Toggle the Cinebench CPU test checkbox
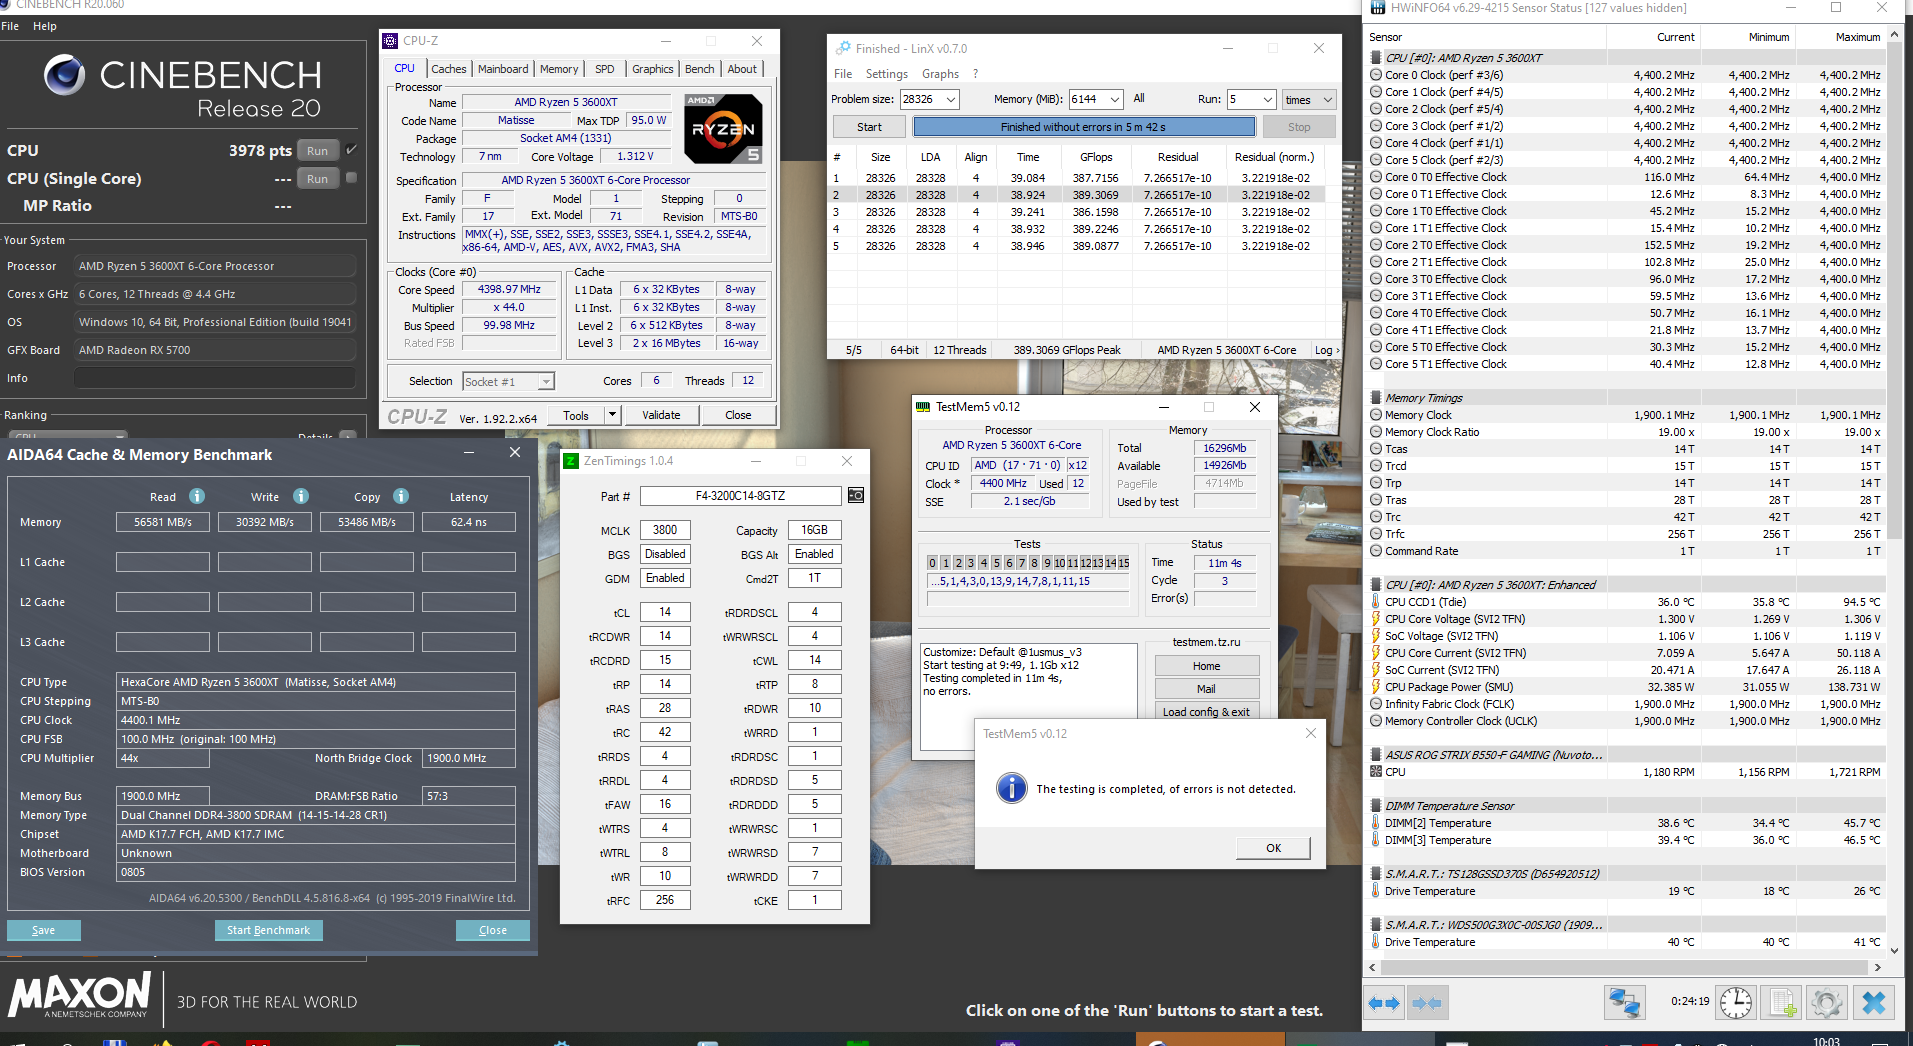The image size is (1913, 1046). click(351, 150)
